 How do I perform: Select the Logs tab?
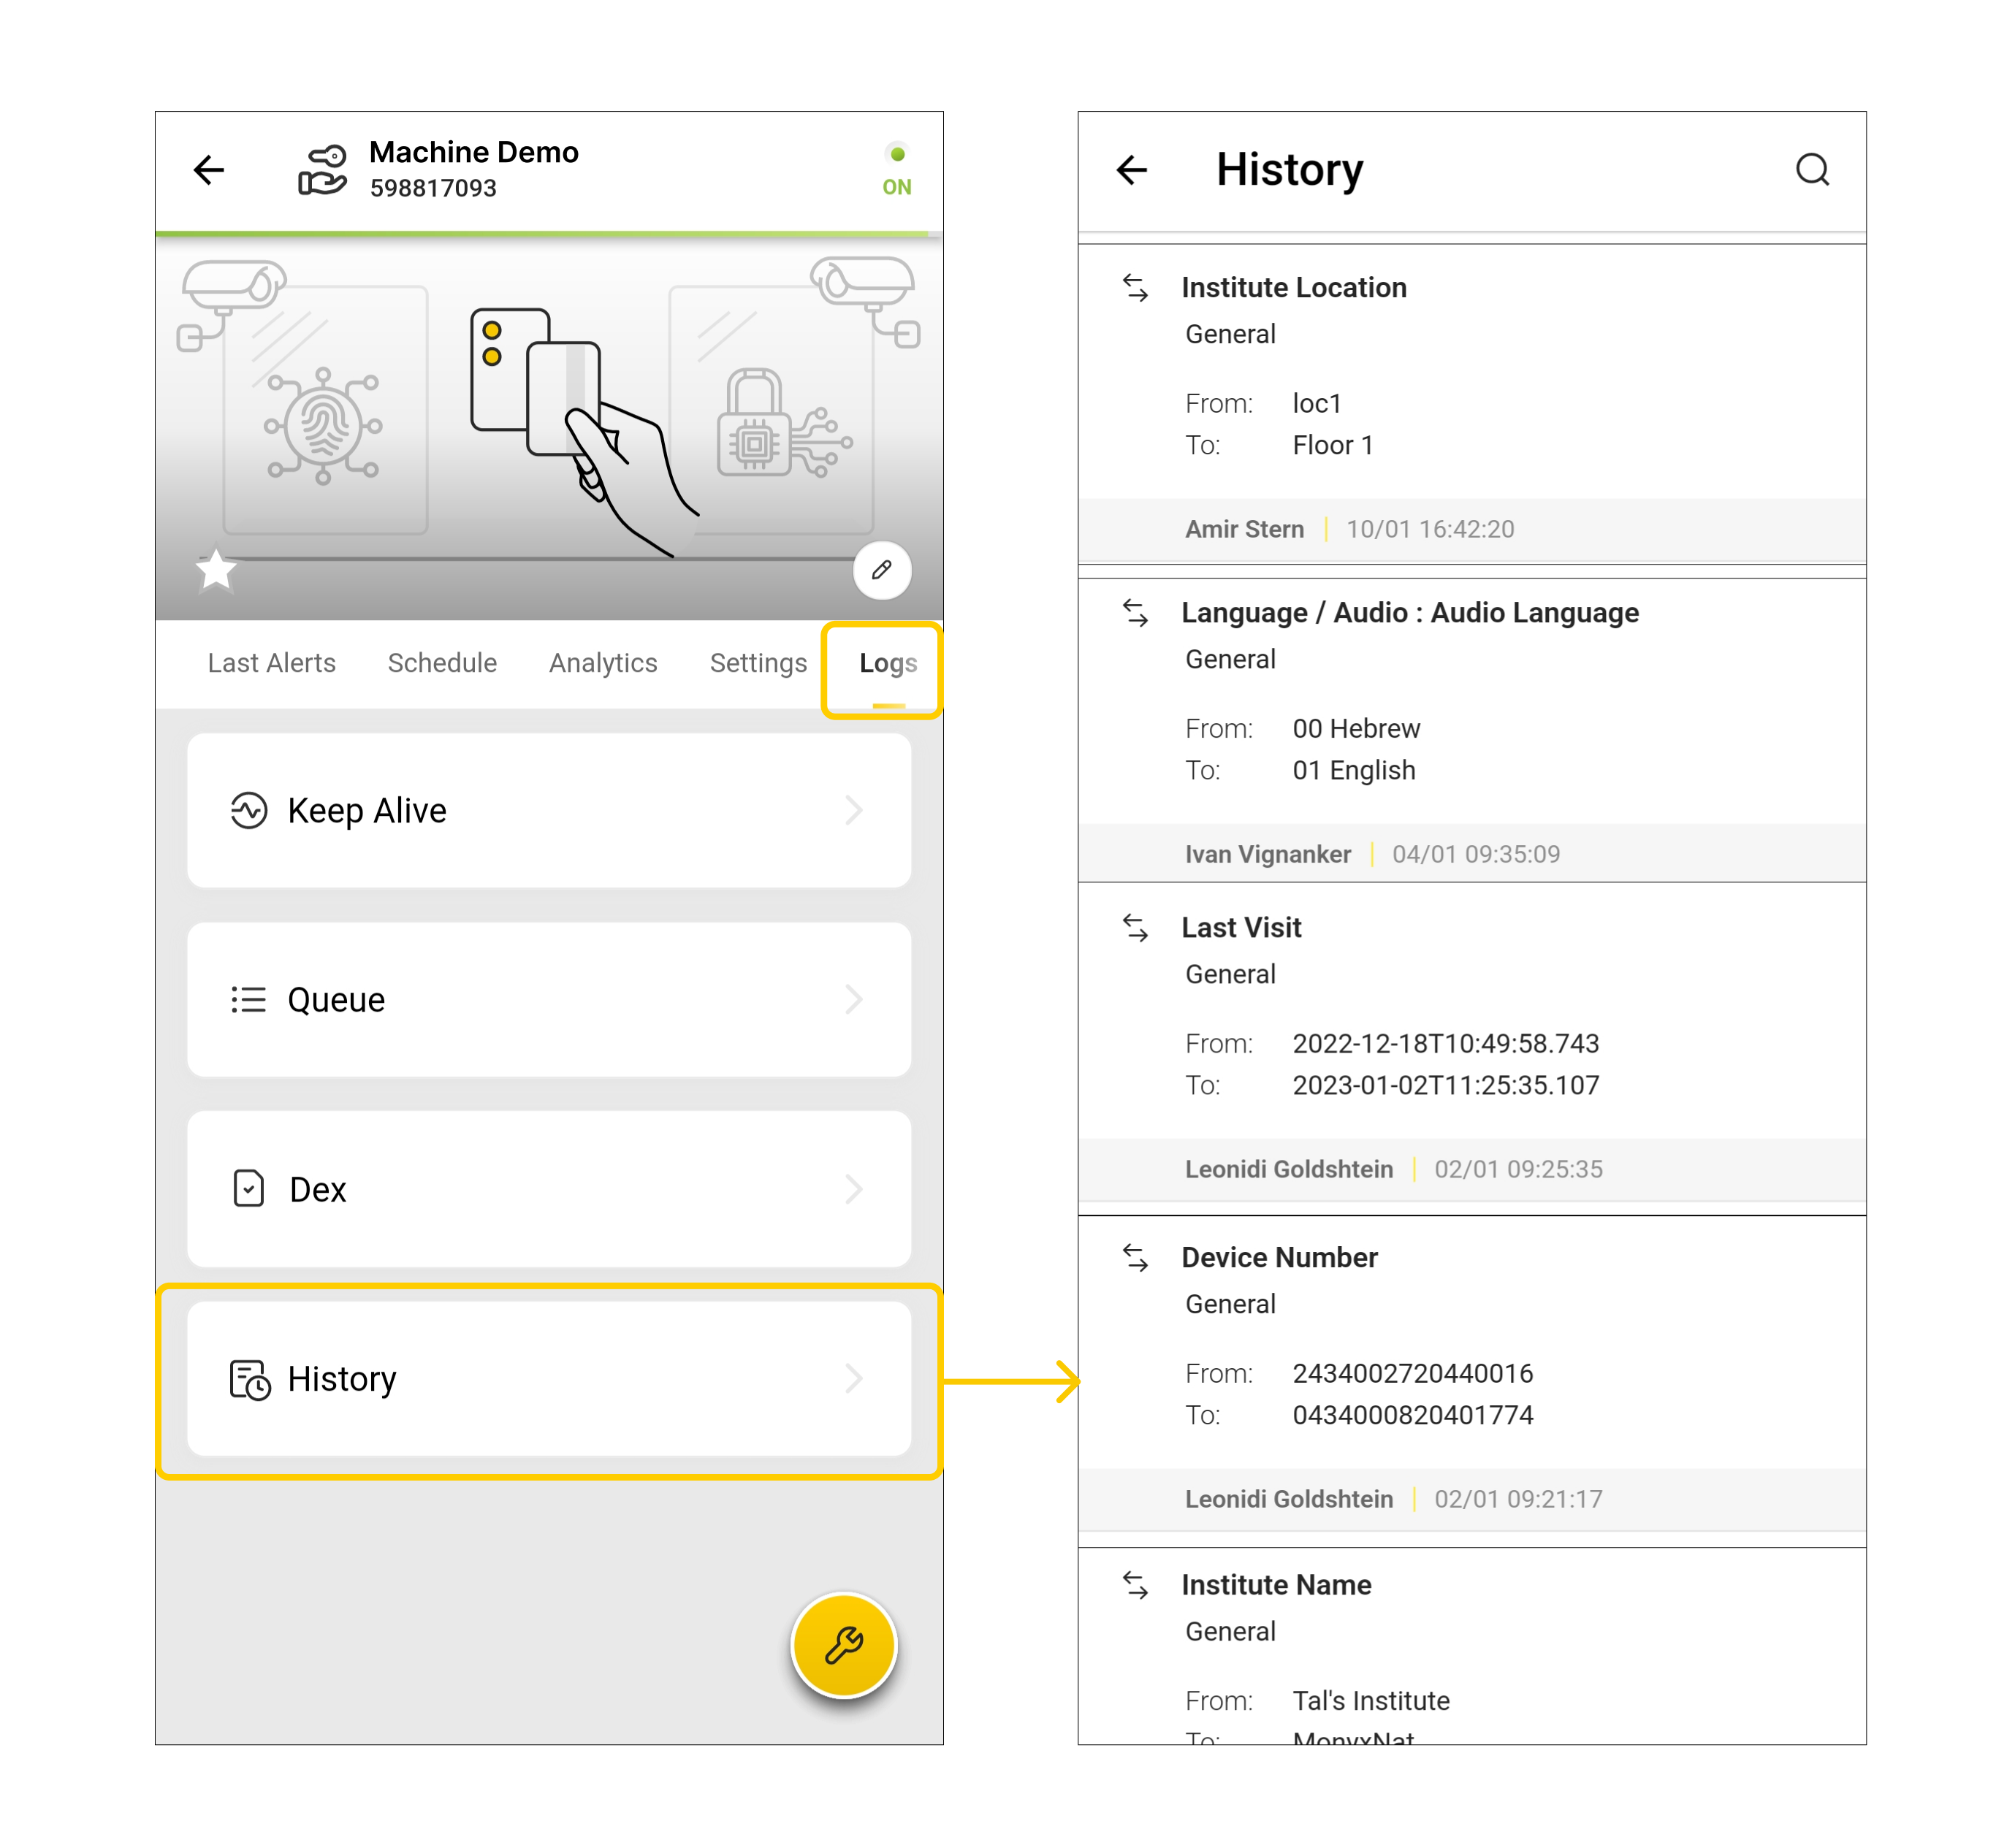(888, 663)
